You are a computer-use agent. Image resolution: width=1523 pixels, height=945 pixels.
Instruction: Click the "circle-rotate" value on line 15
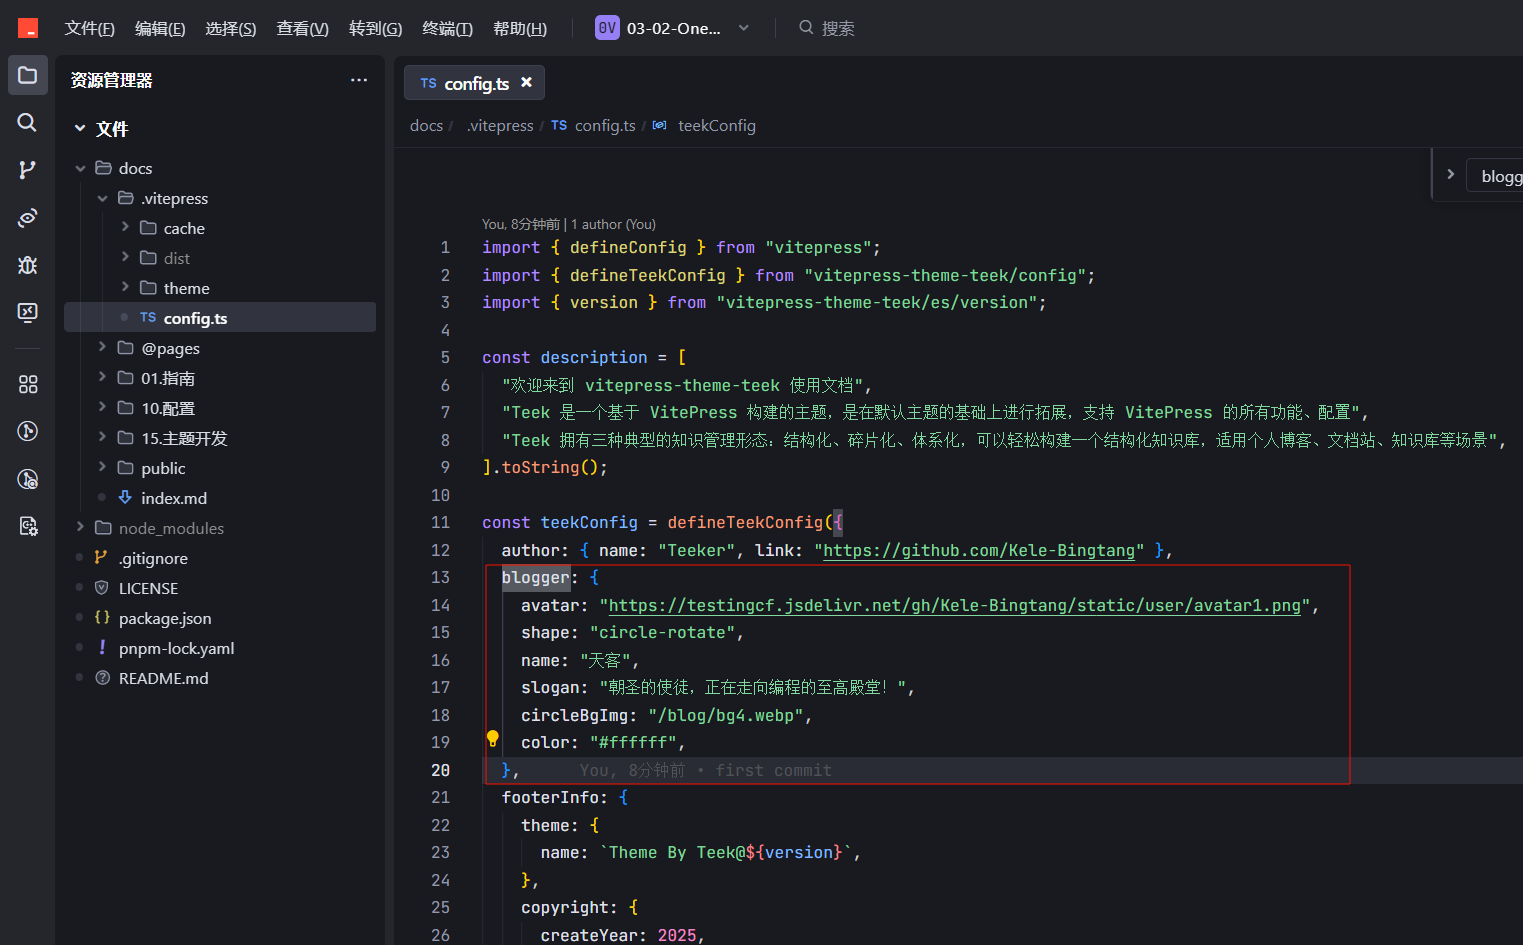pos(662,632)
